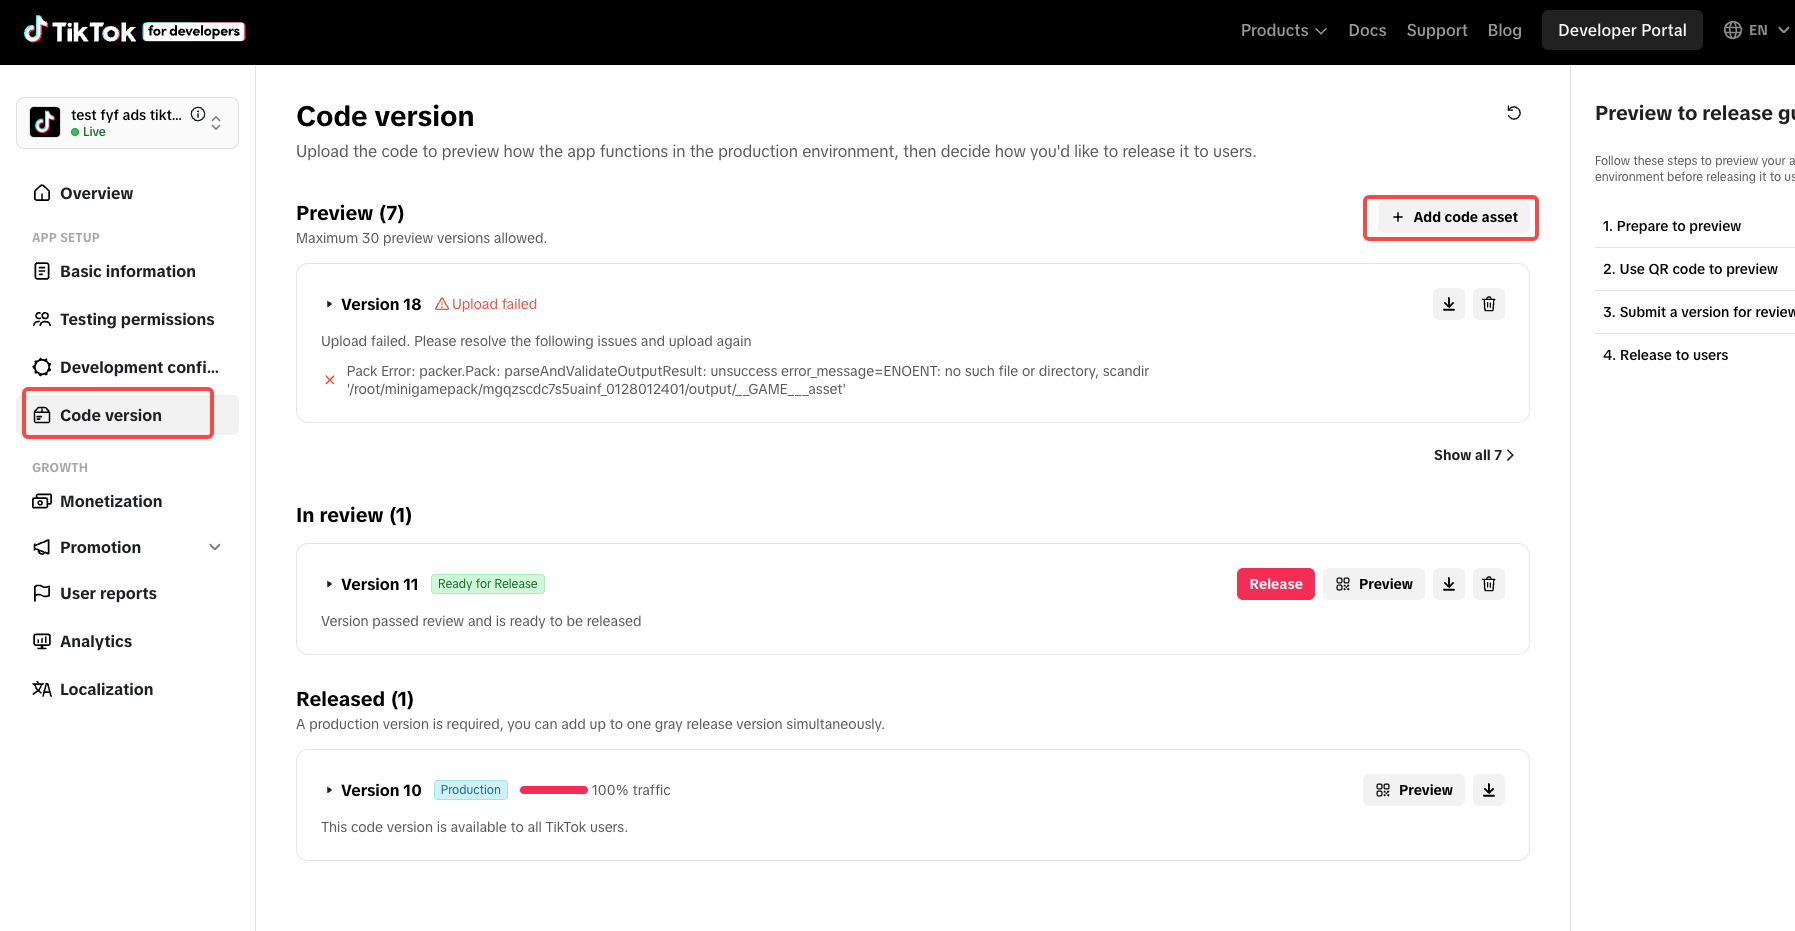This screenshot has width=1795, height=931.
Task: Click the User reports flag icon
Action: (42, 593)
